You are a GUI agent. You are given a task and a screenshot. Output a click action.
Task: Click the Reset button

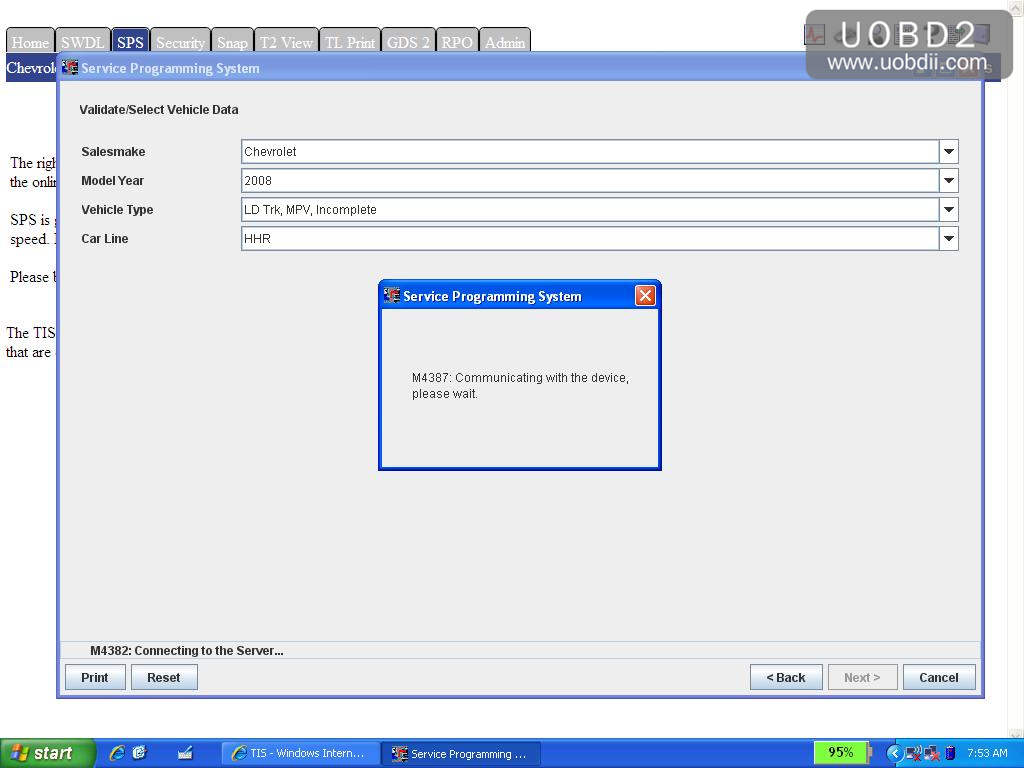tap(163, 677)
